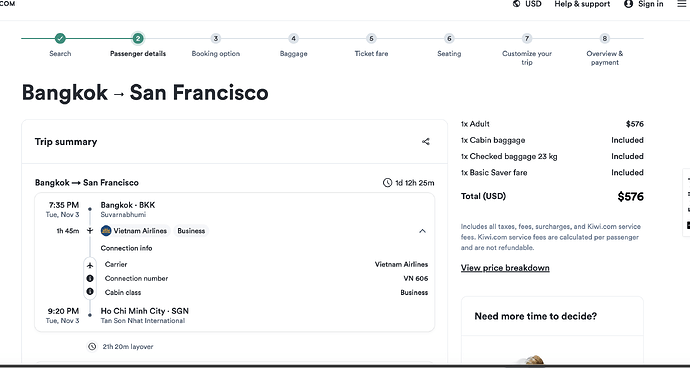Collapse the Vietnam Airlines connection info

[422, 231]
